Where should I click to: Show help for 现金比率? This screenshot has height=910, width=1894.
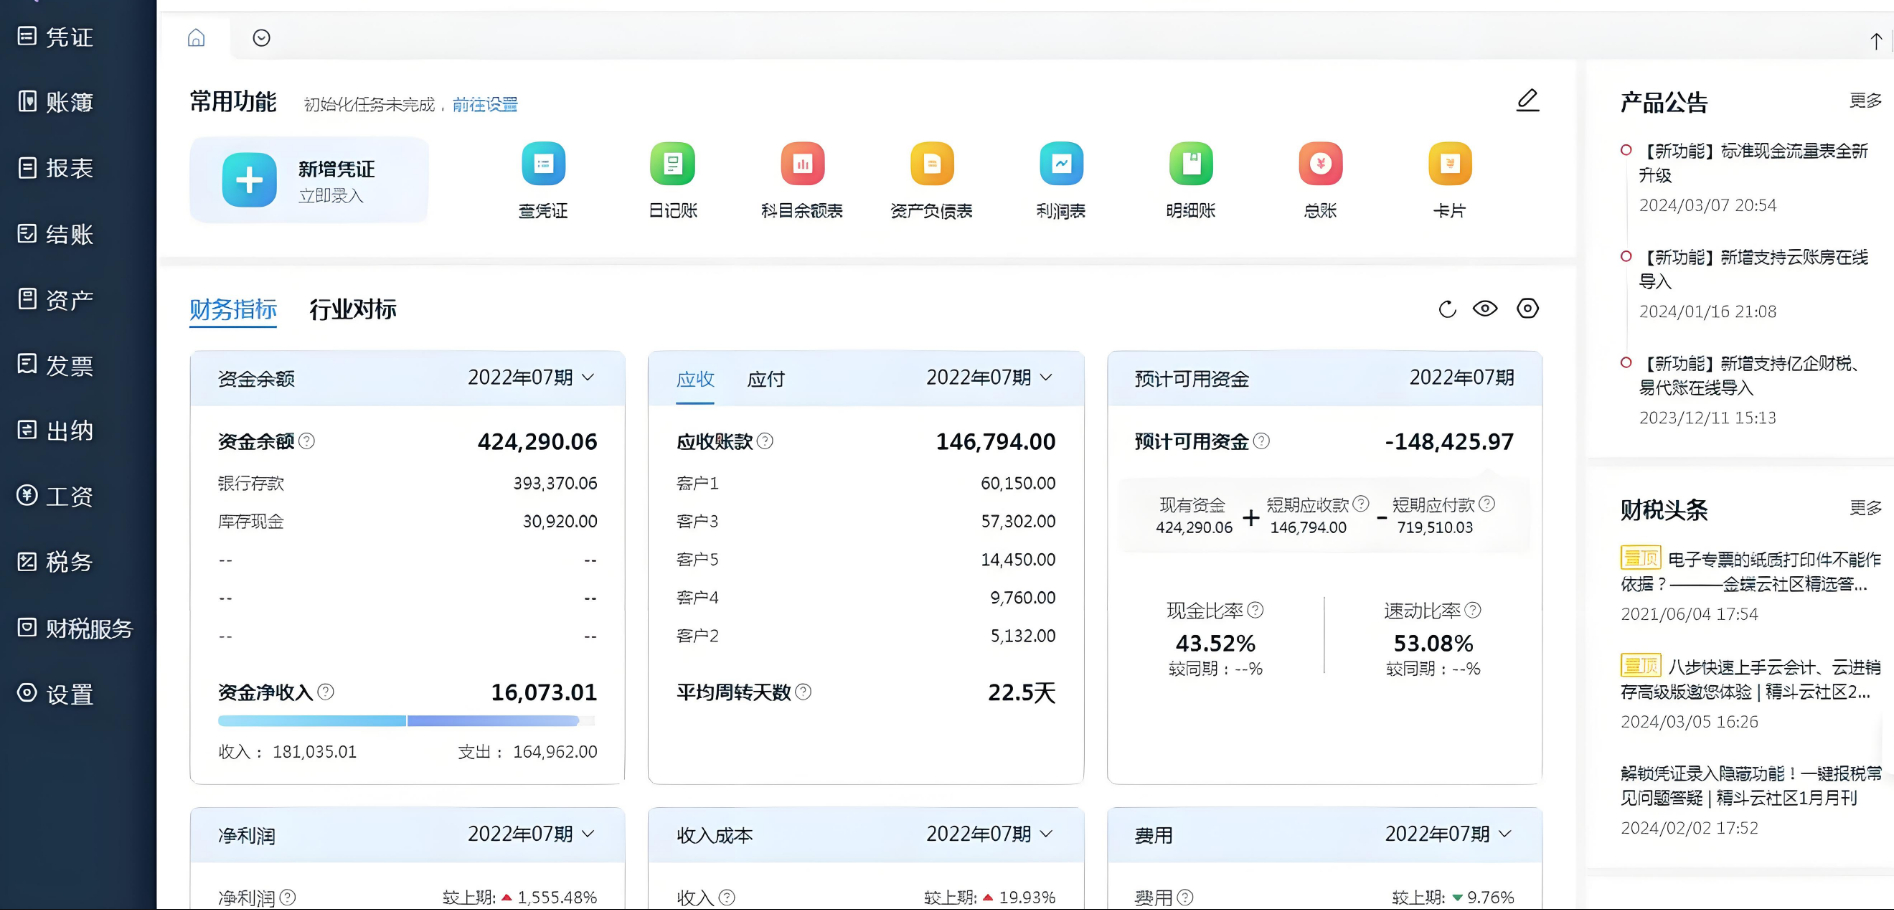1256,610
